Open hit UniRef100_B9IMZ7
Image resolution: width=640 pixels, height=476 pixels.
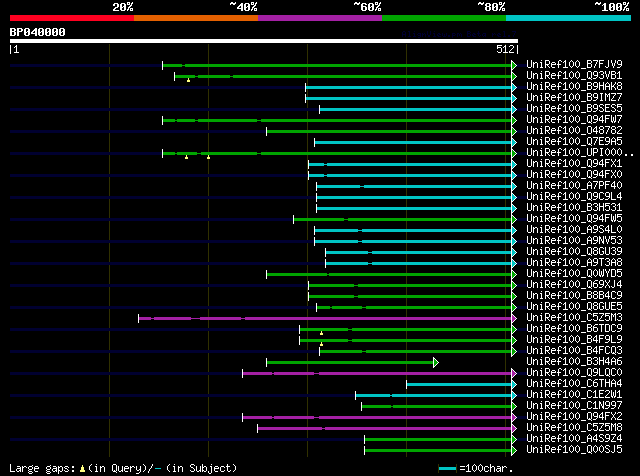pos(574,97)
